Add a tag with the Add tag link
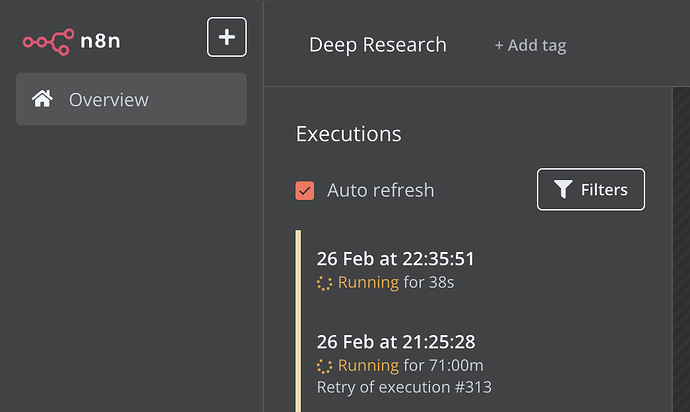Image resolution: width=690 pixels, height=412 pixels. (530, 45)
